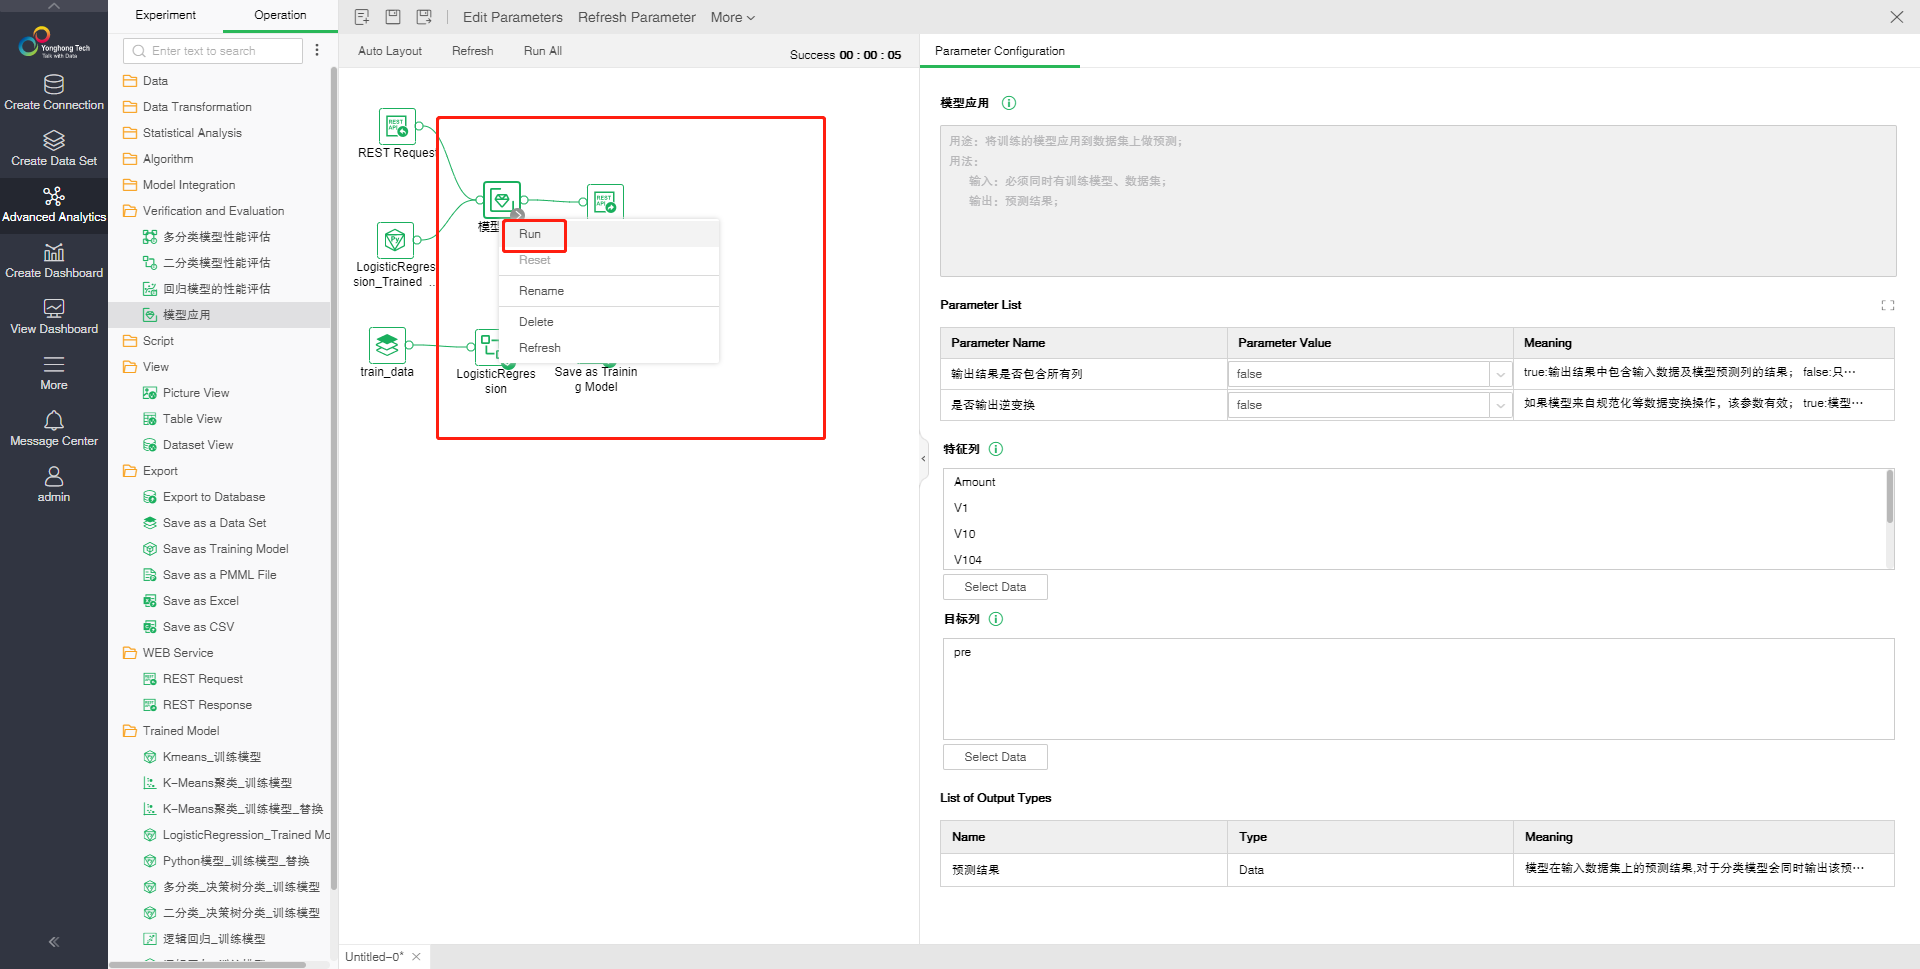Viewport: 1920px width, 969px height.
Task: Expand the Data Transformation folder
Action: (x=187, y=107)
